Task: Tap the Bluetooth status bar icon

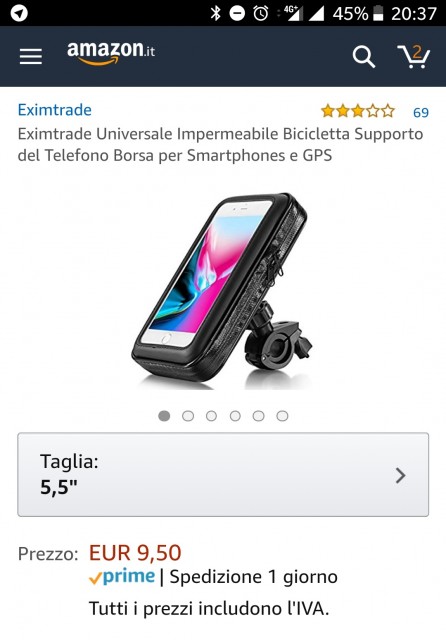Action: click(215, 13)
